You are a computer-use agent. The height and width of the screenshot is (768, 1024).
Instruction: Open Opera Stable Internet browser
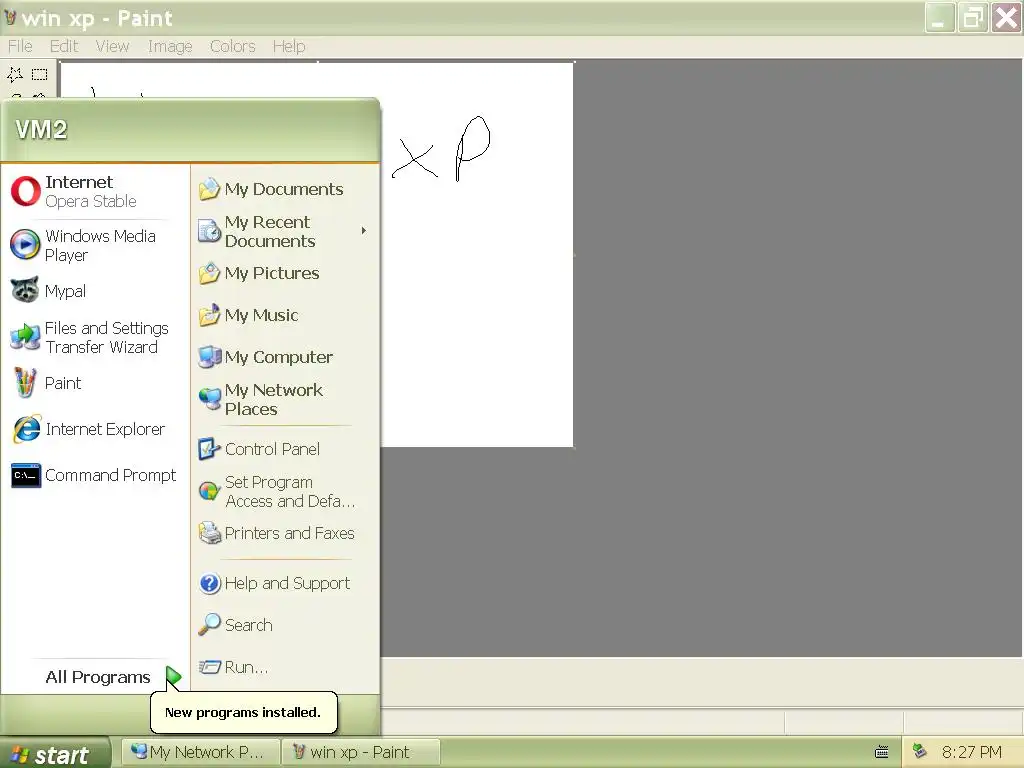(x=95, y=191)
